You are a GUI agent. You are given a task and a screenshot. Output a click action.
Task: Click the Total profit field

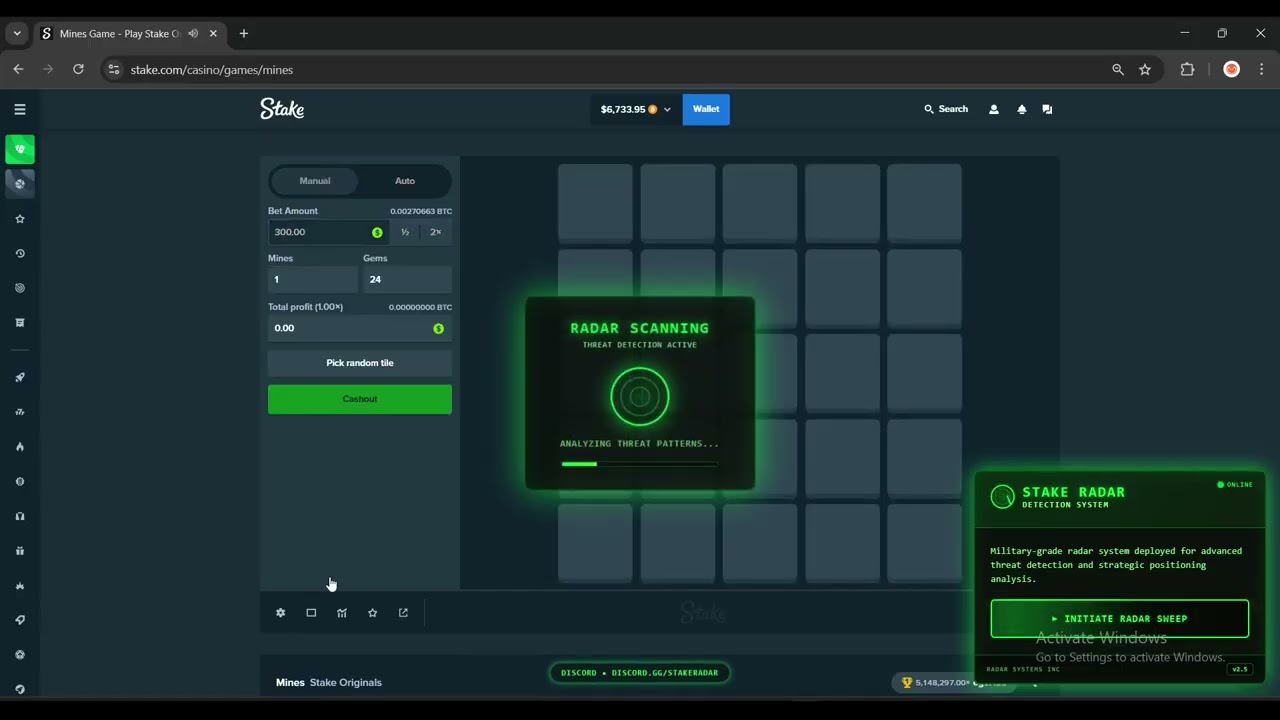coord(360,328)
